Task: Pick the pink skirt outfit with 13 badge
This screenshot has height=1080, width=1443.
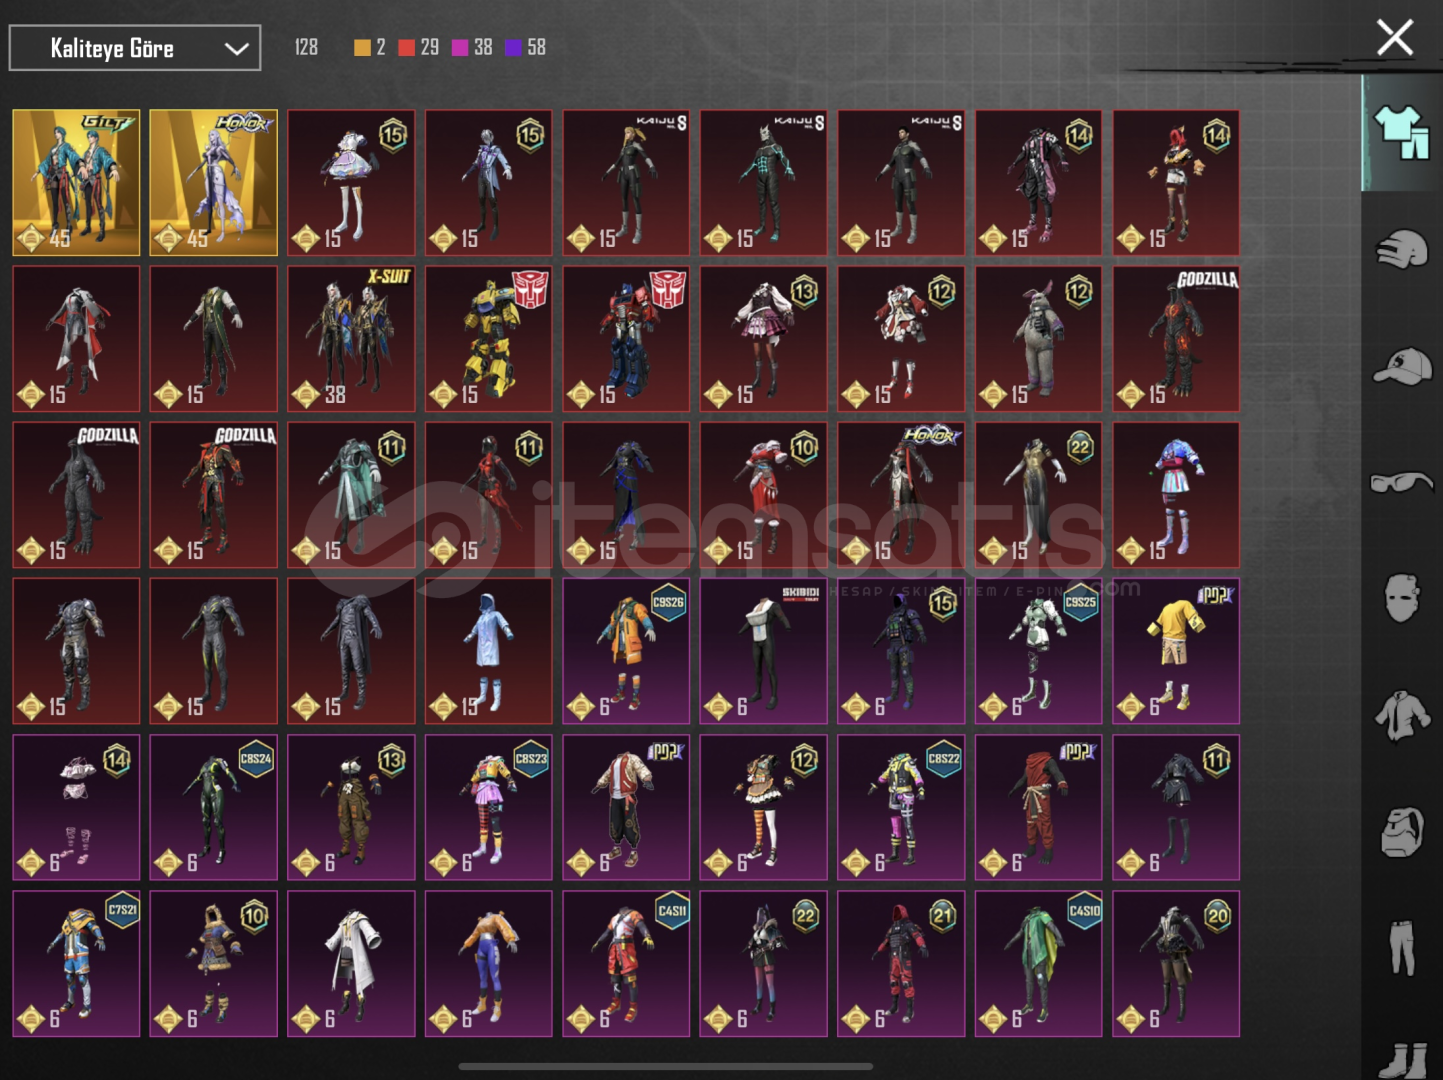Action: [764, 339]
